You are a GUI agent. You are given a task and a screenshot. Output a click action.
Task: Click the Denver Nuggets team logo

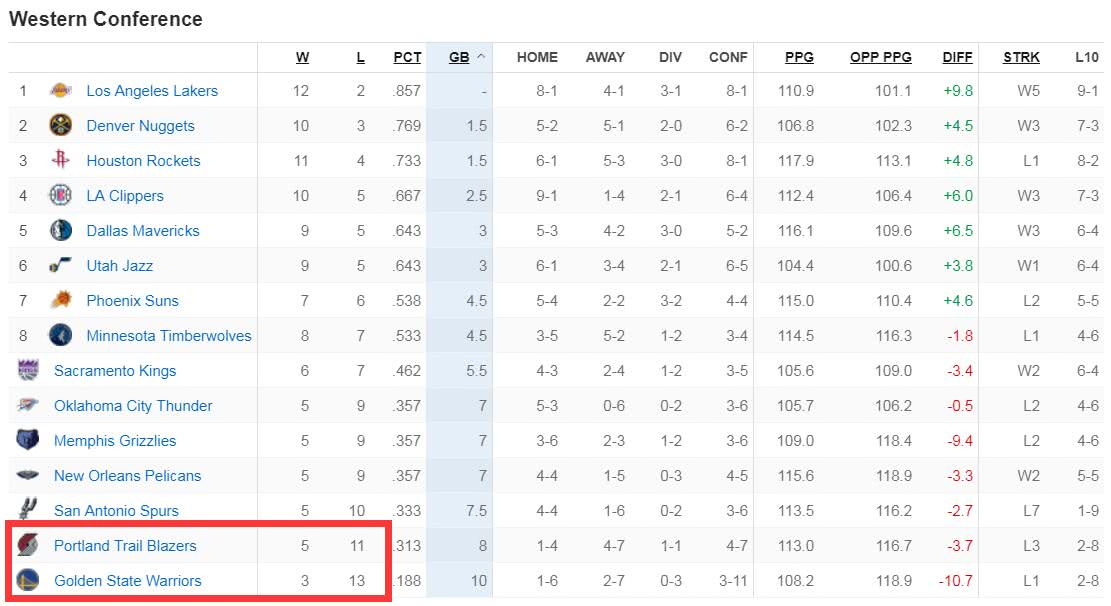click(61, 125)
